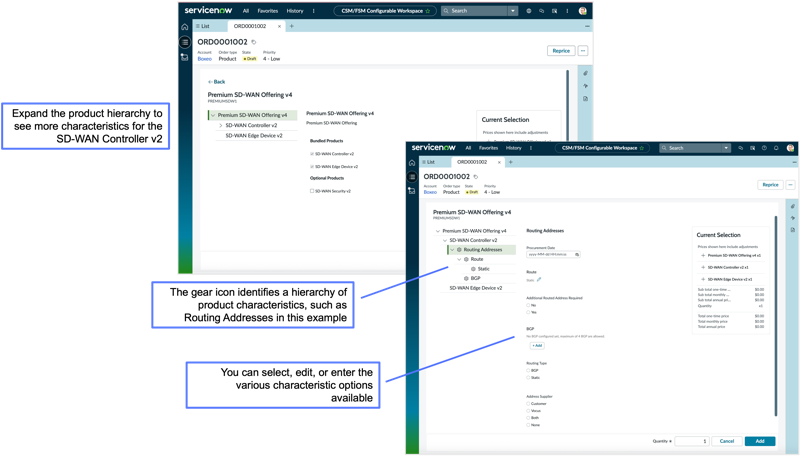Screen dimensions: 800x456
Task: Choose BGP under Routing Type
Action: click(528, 370)
